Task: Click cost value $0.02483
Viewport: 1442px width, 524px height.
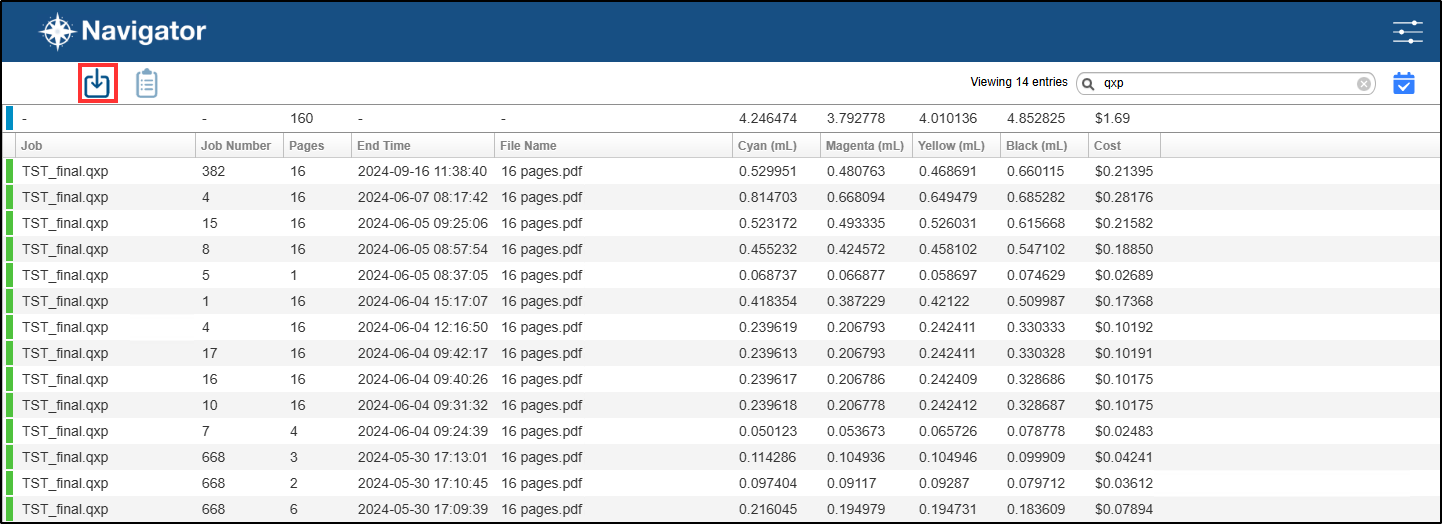Action: (1124, 431)
